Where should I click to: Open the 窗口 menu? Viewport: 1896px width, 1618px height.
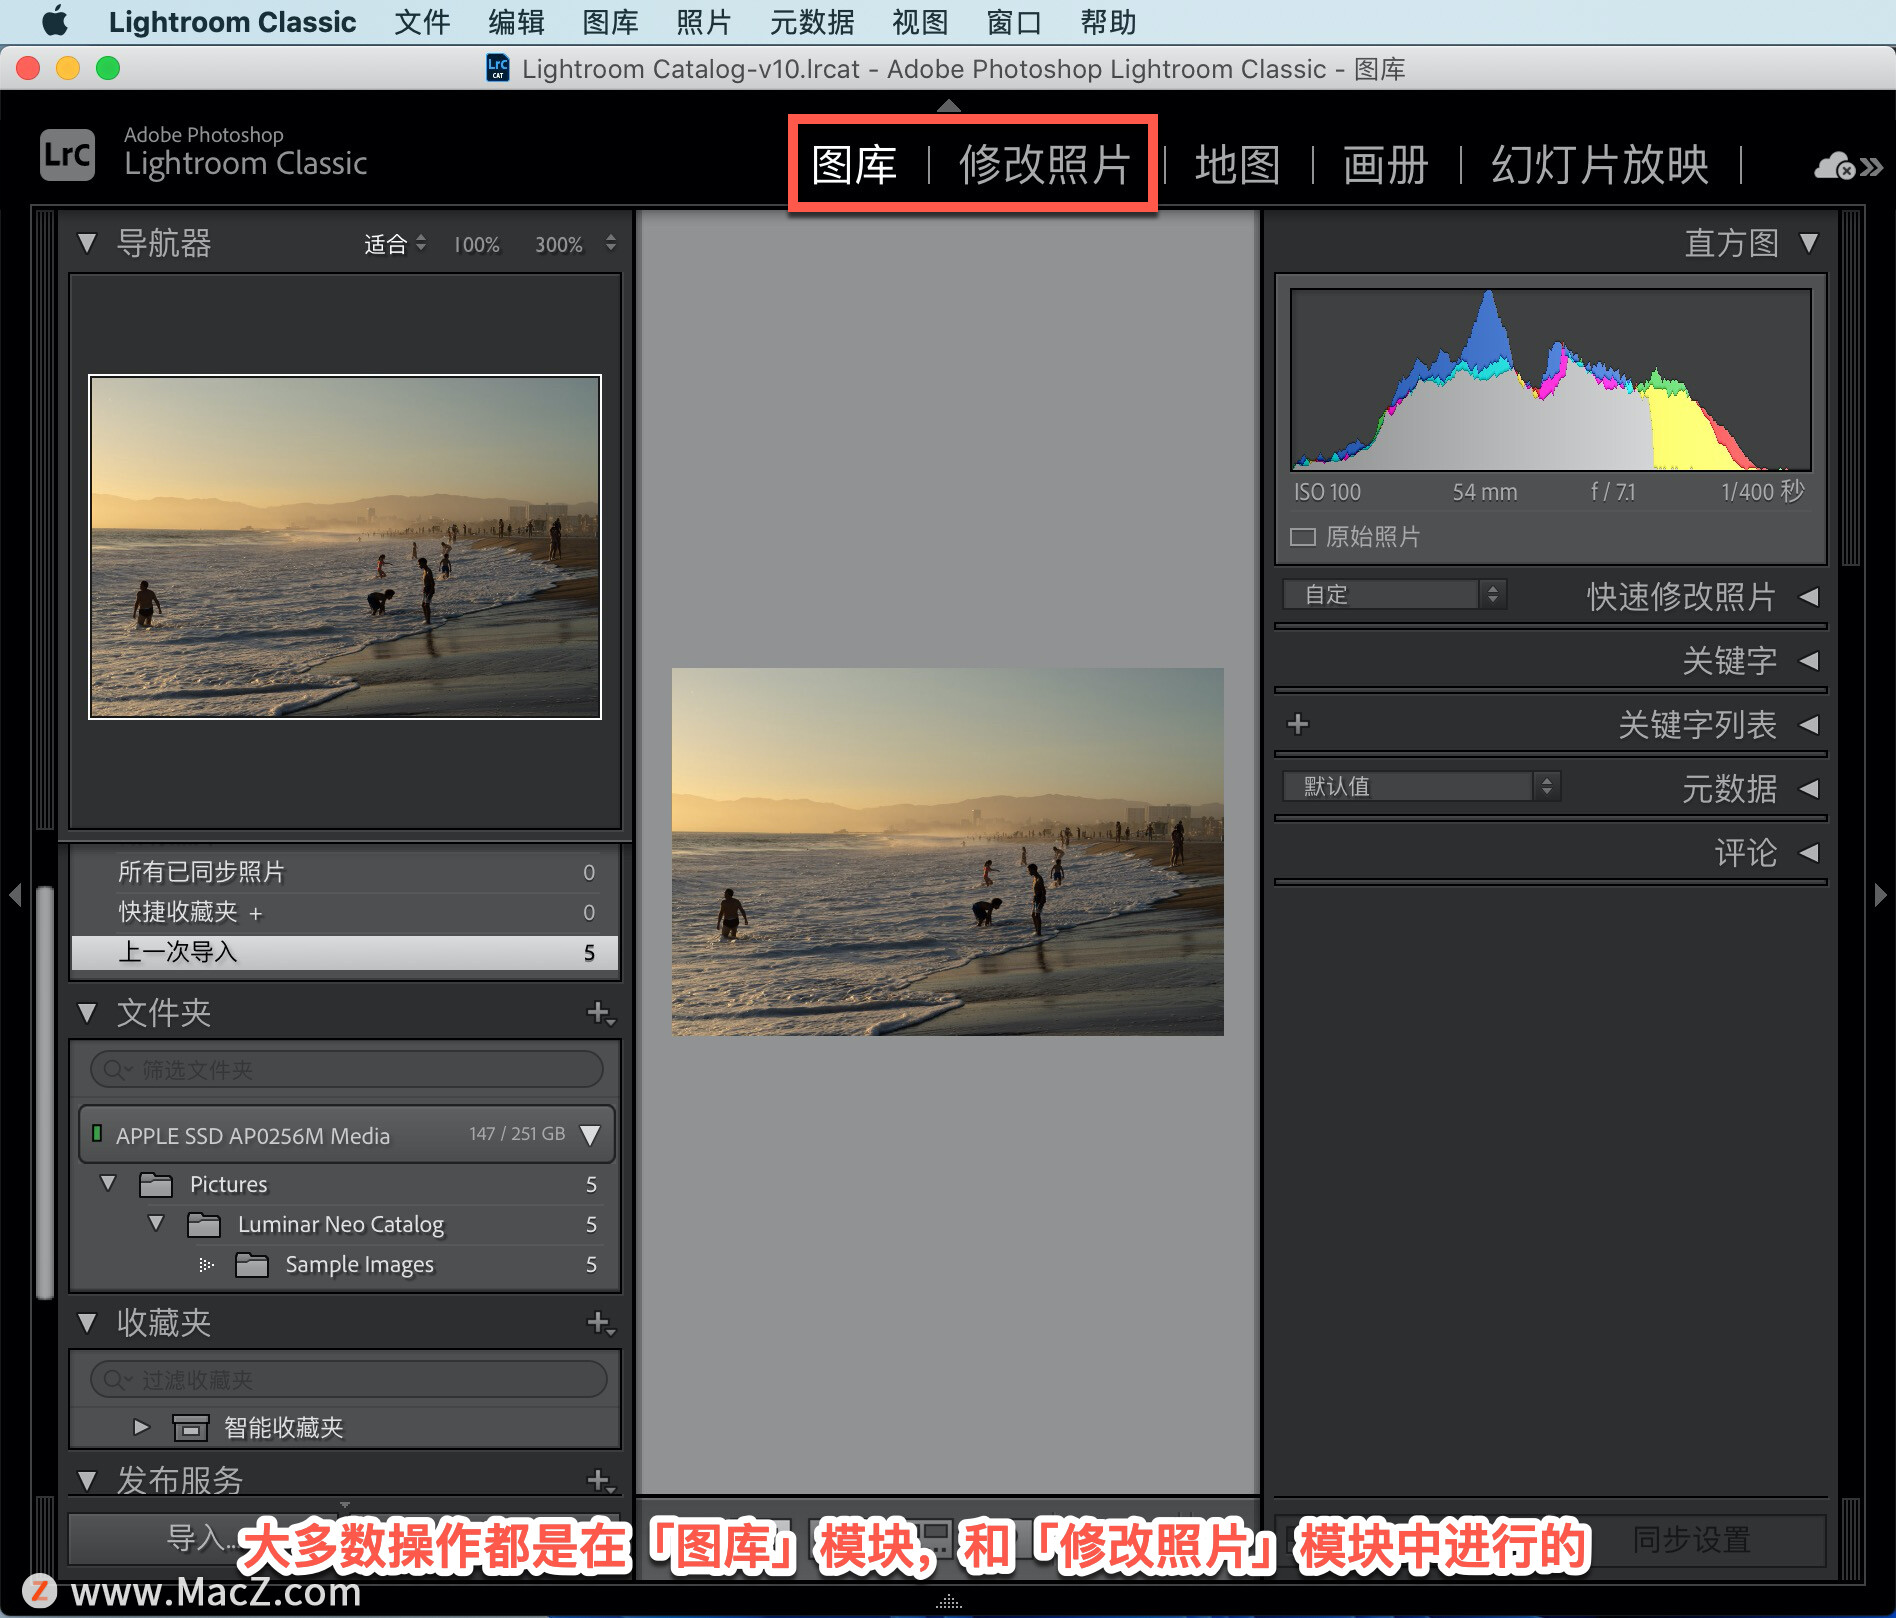(1014, 22)
